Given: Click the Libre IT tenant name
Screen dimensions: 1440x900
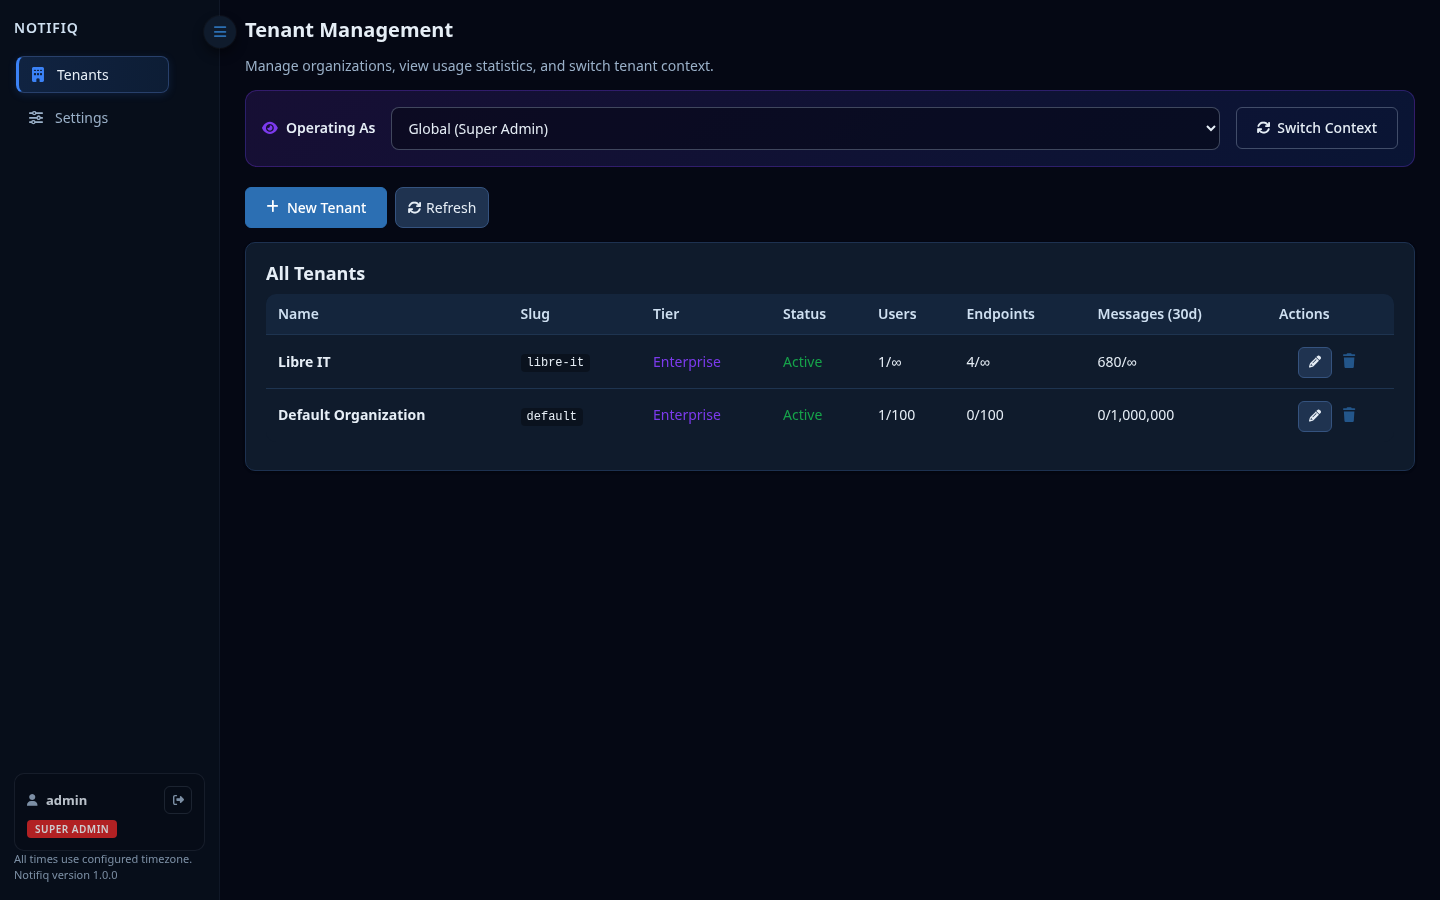Looking at the screenshot, I should (x=304, y=362).
